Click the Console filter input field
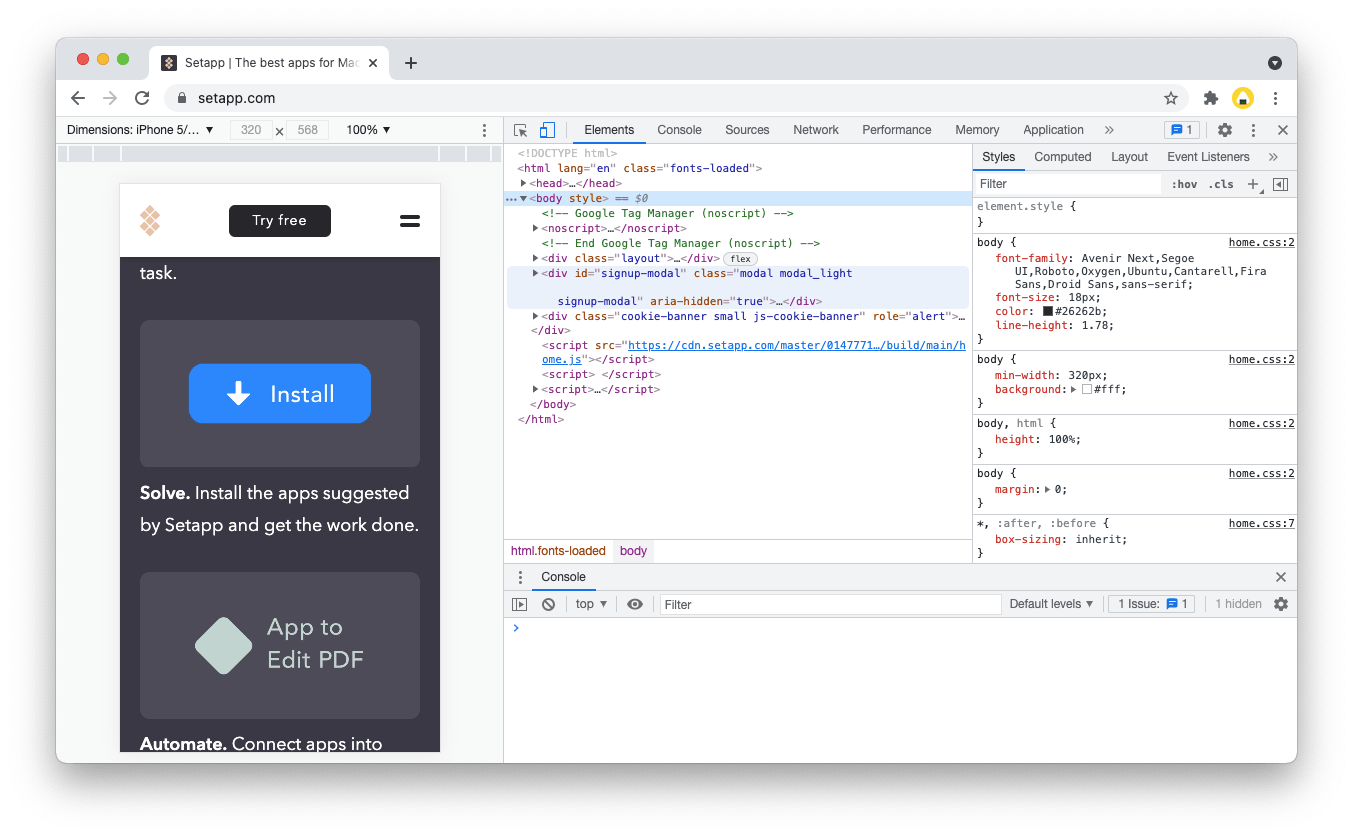 [x=830, y=604]
